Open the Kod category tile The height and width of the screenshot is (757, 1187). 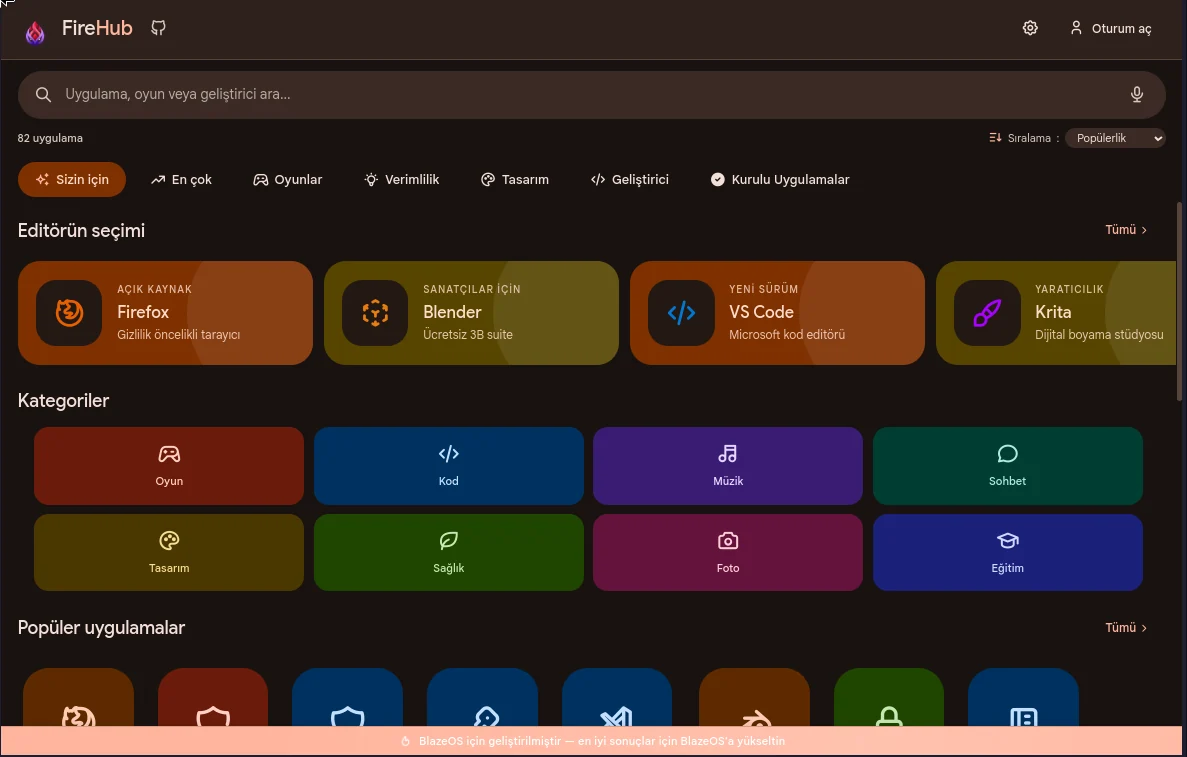point(449,466)
